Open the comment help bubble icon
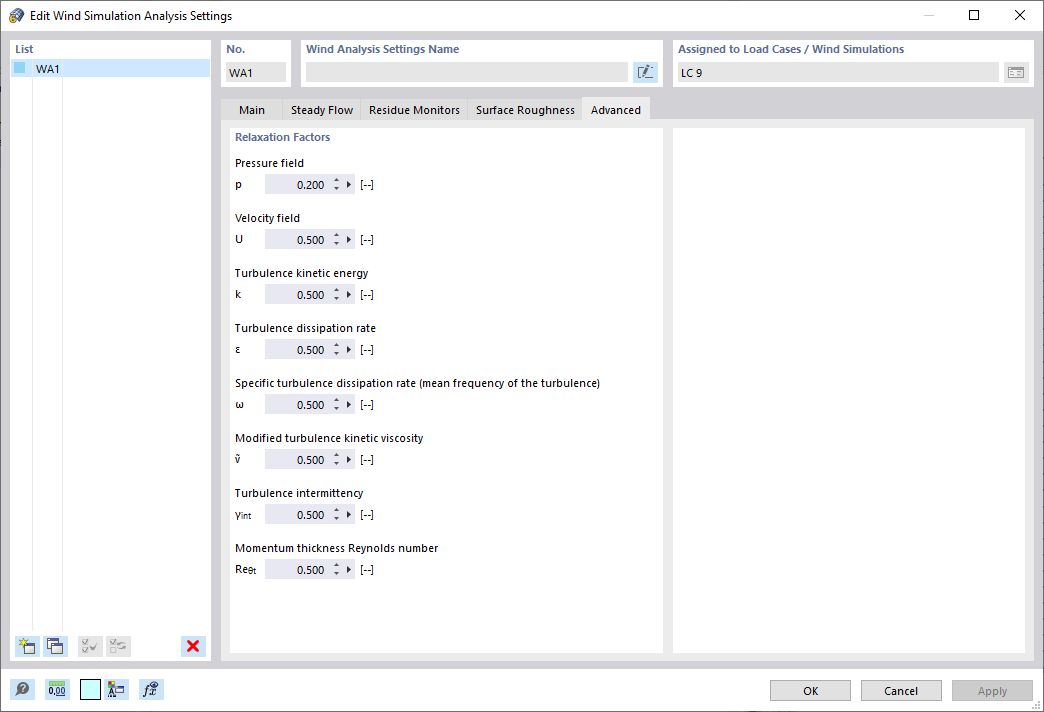The image size is (1044, 712). click(21, 689)
